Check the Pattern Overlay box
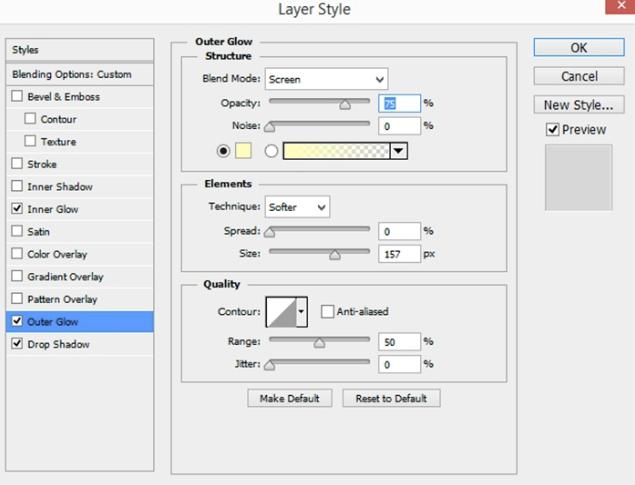 [x=17, y=299]
